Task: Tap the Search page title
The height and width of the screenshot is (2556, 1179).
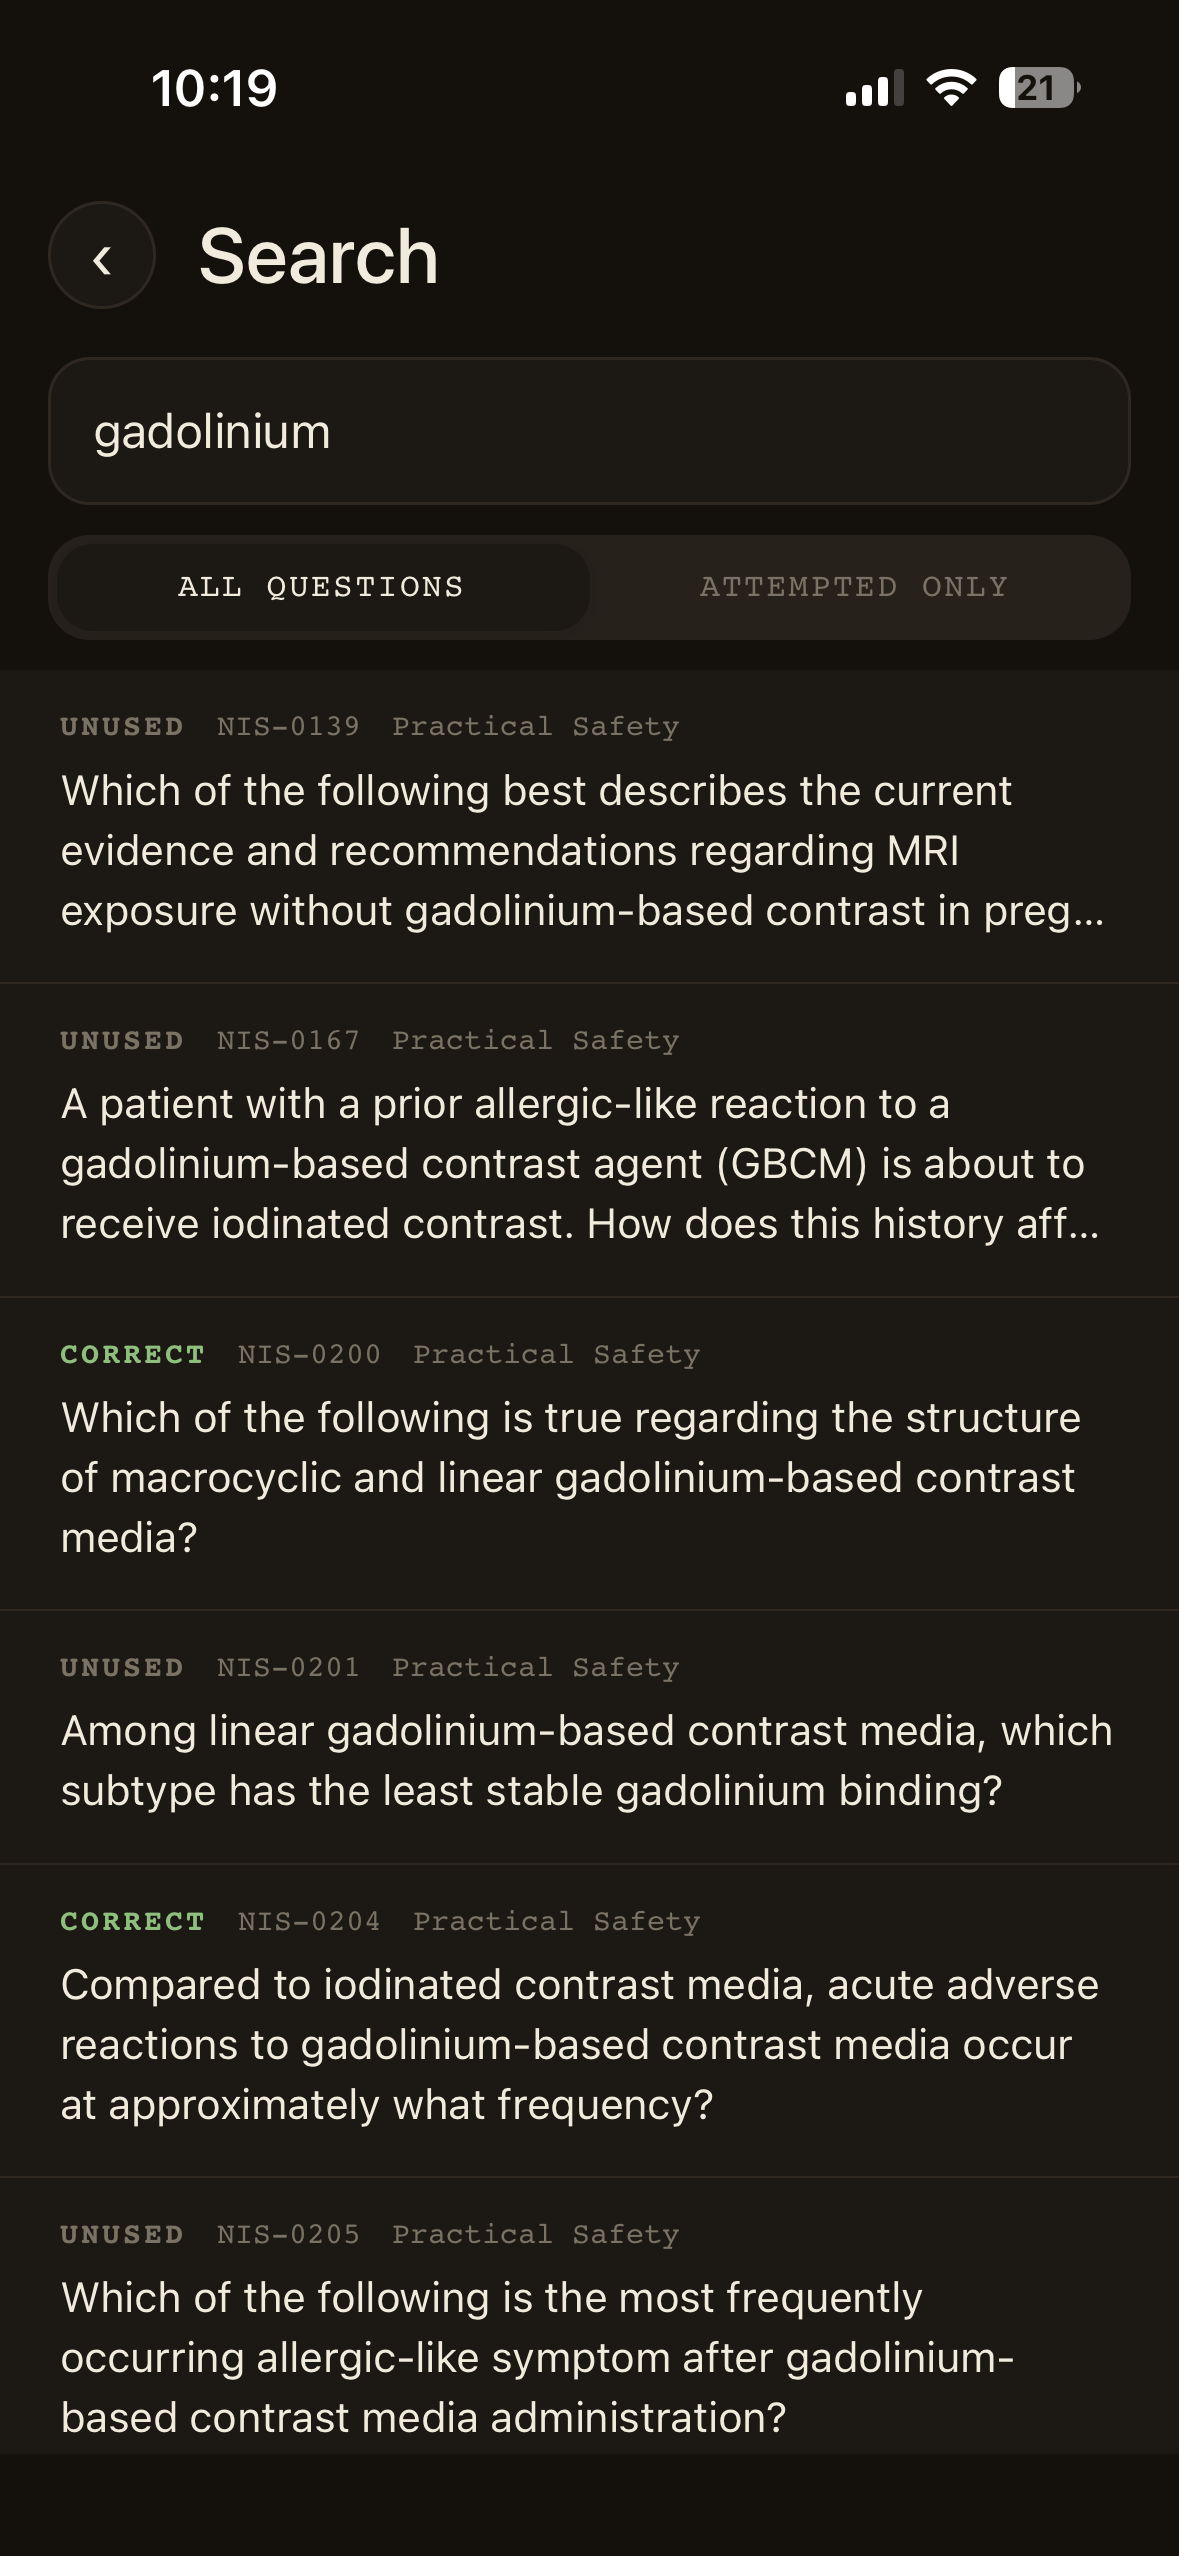Action: 319,256
